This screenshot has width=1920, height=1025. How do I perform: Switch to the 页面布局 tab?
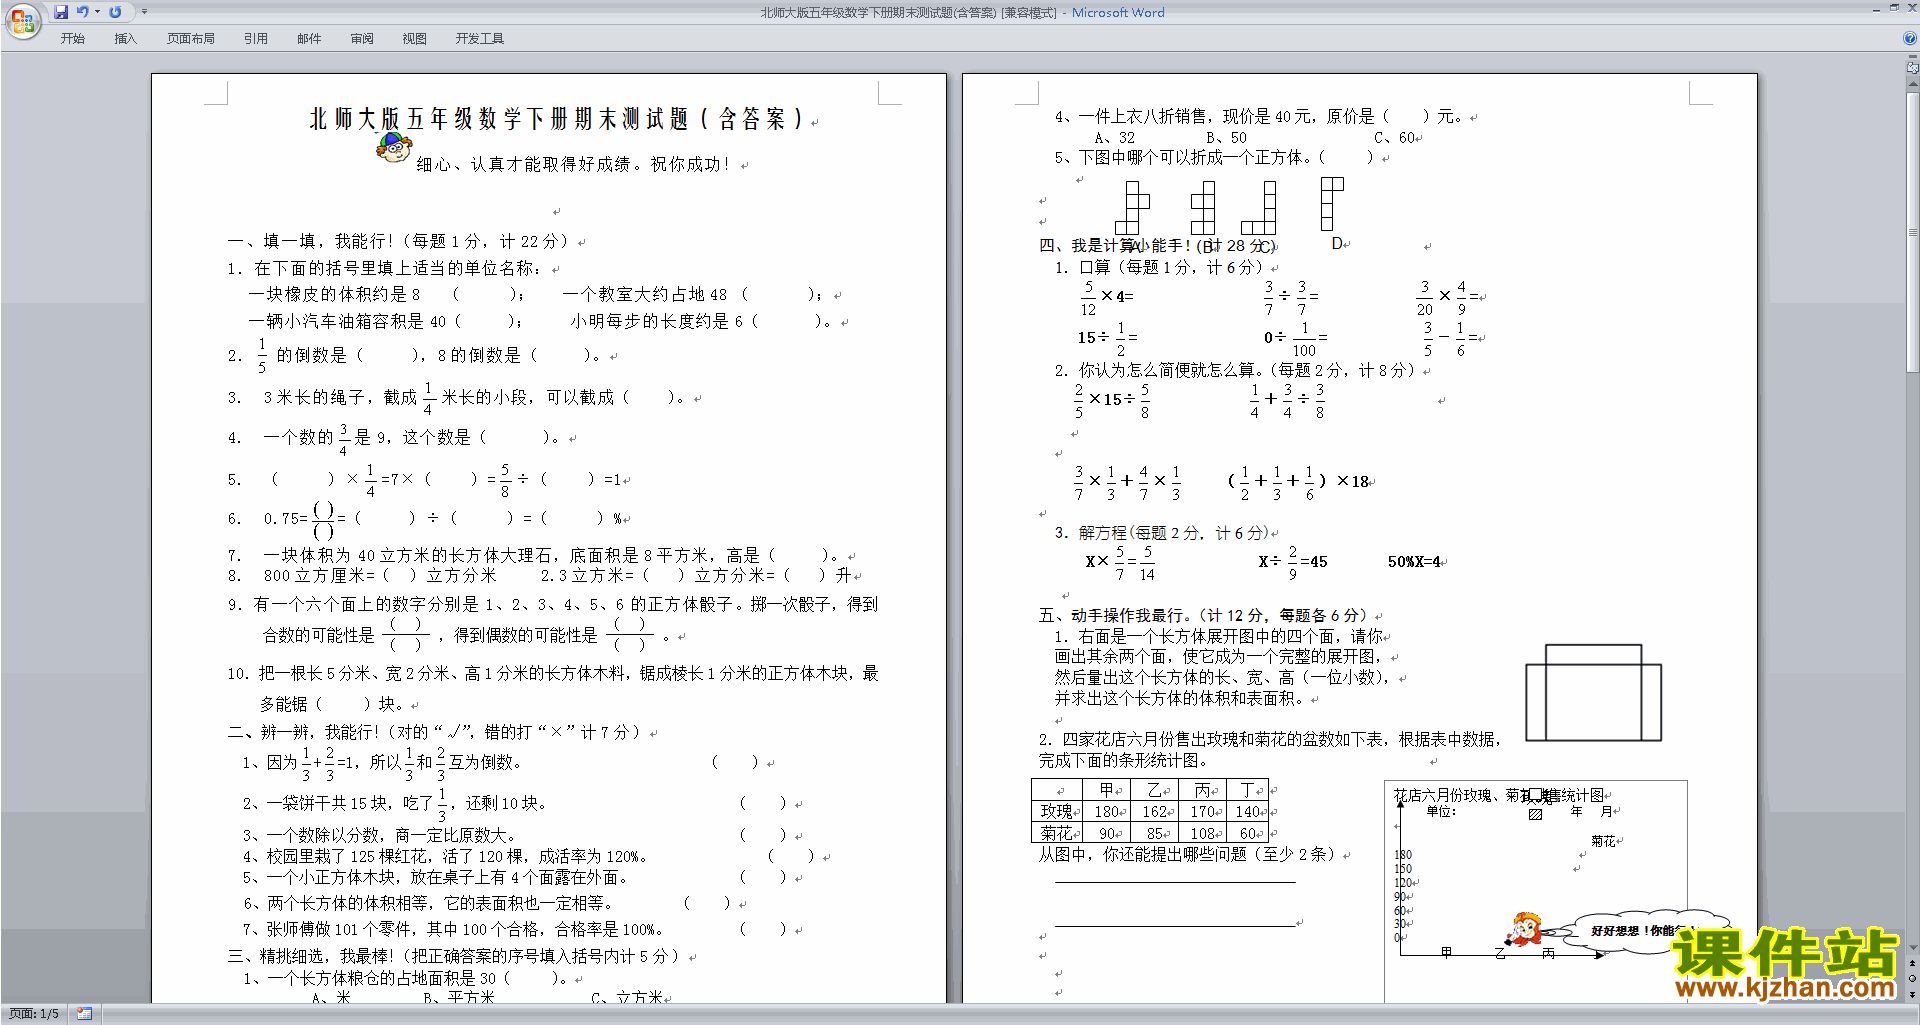[x=191, y=39]
